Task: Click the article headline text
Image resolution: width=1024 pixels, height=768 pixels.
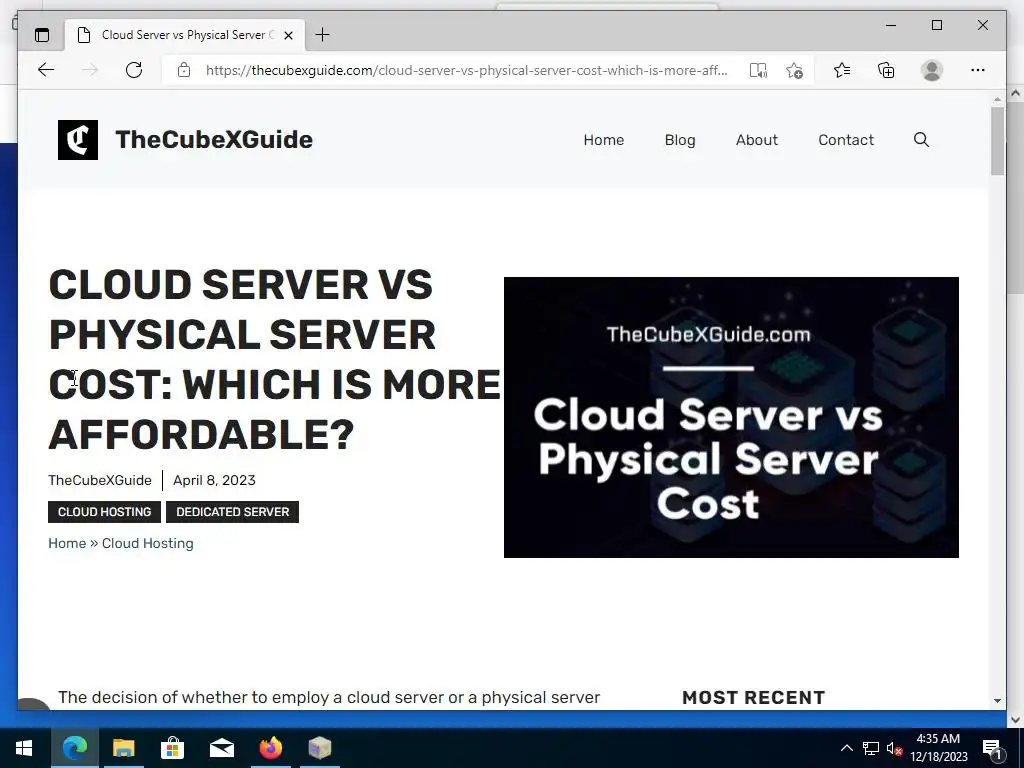Action: pyautogui.click(x=274, y=359)
